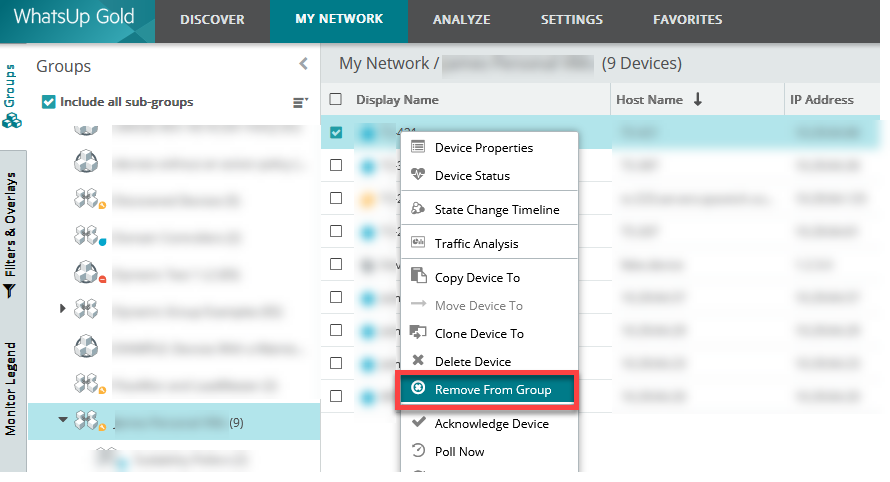890x482 pixels.
Task: Click the Copy Device To icon
Action: coord(418,275)
